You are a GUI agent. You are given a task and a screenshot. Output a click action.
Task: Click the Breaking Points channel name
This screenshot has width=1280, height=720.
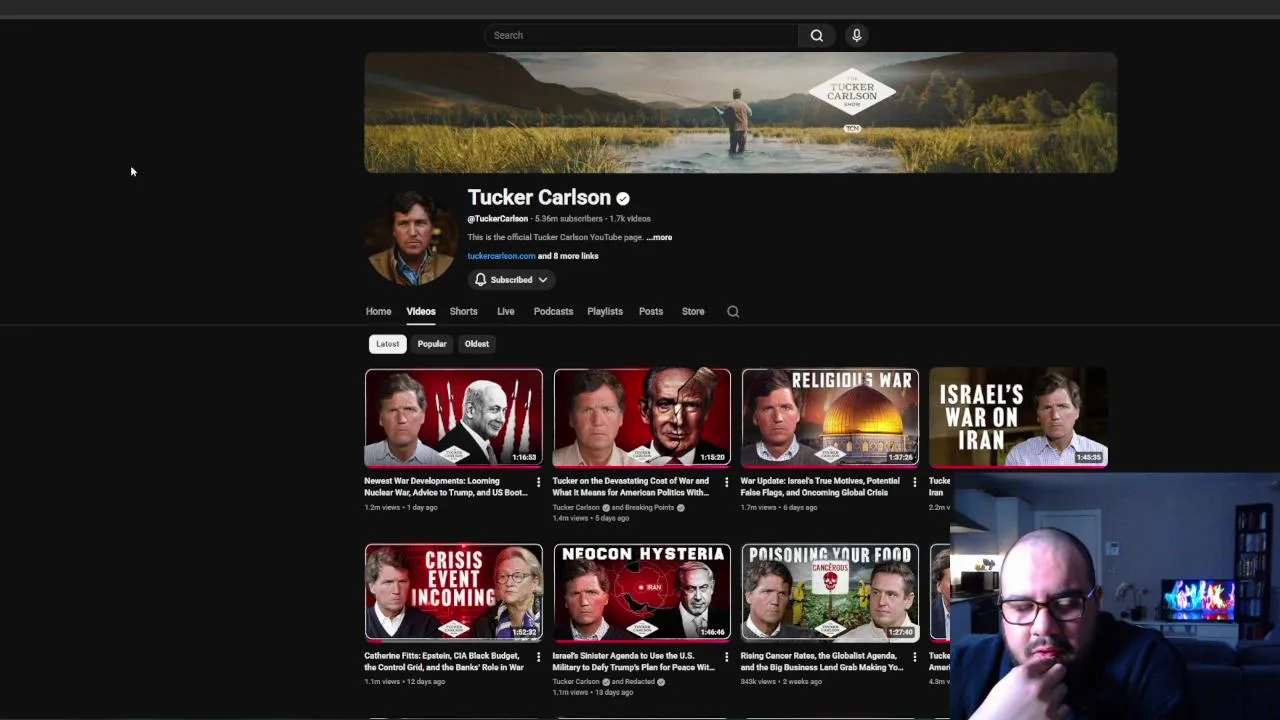click(650, 507)
